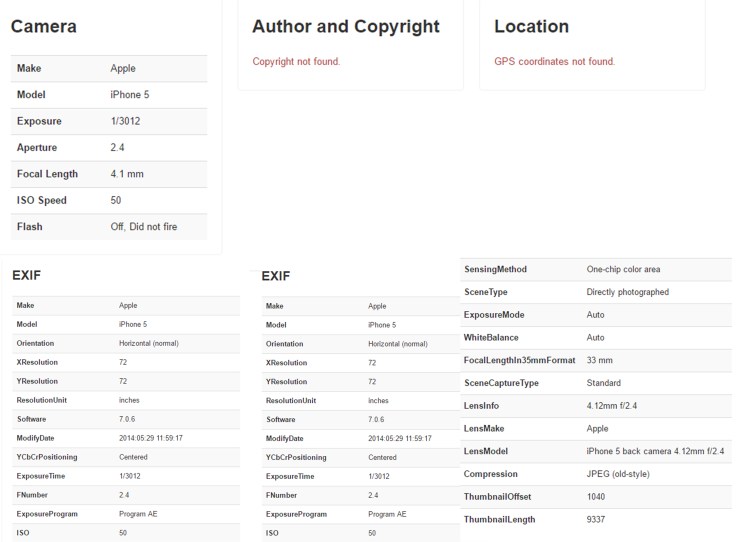The width and height of the screenshot is (736, 542).
Task: Click the 'JPEG (old-style)' Compression value
Action: [x=620, y=474]
